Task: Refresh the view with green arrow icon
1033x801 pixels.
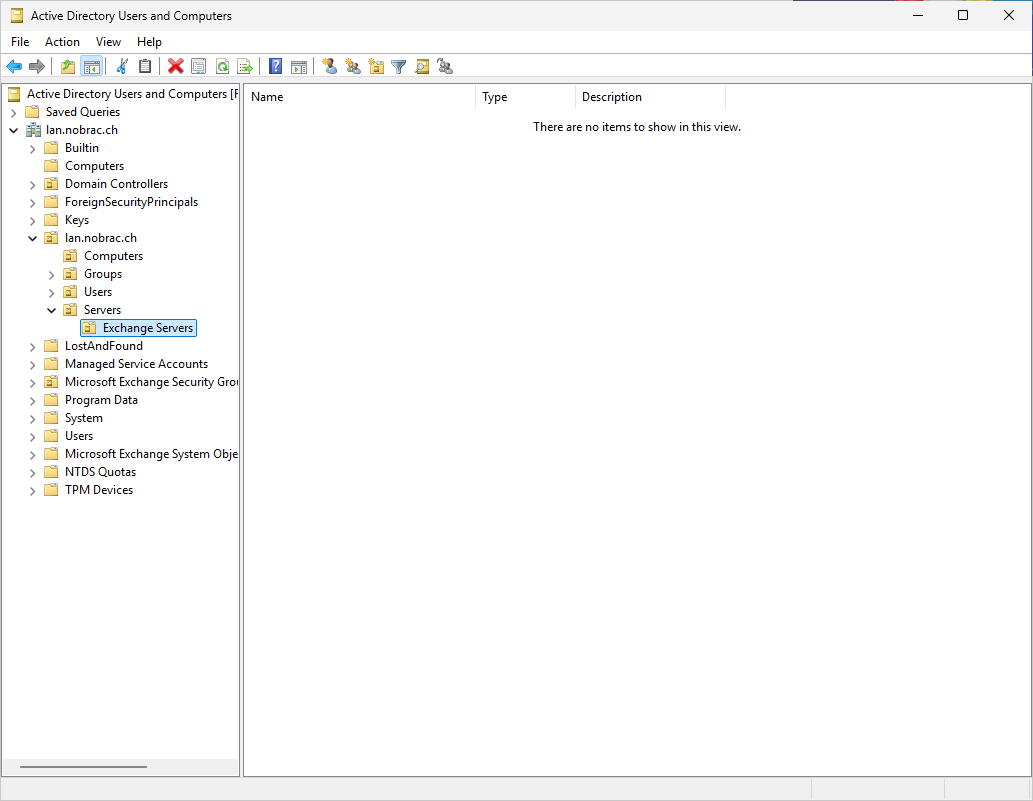Action: 222,67
